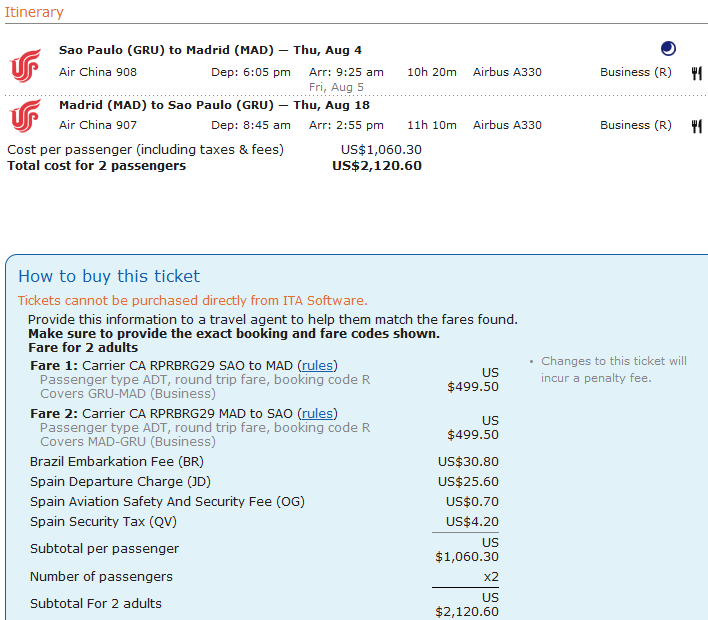The height and width of the screenshot is (620, 708).
Task: Click the penalty fee notice about ticket changes
Action: click(x=613, y=369)
